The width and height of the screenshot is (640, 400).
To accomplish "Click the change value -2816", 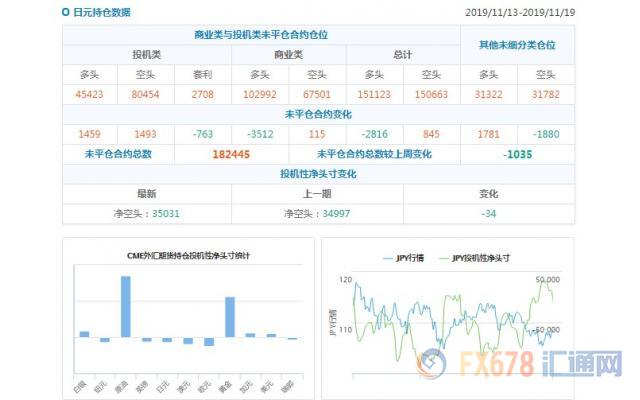I will click(374, 134).
